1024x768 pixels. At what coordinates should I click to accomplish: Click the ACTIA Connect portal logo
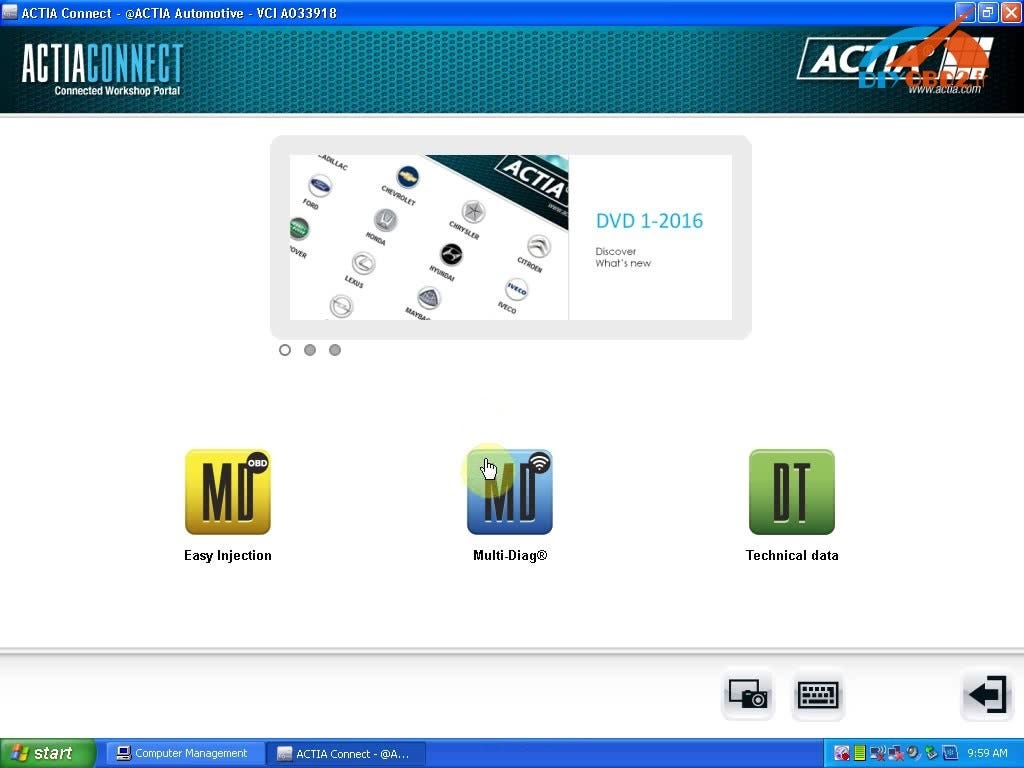[x=102, y=70]
